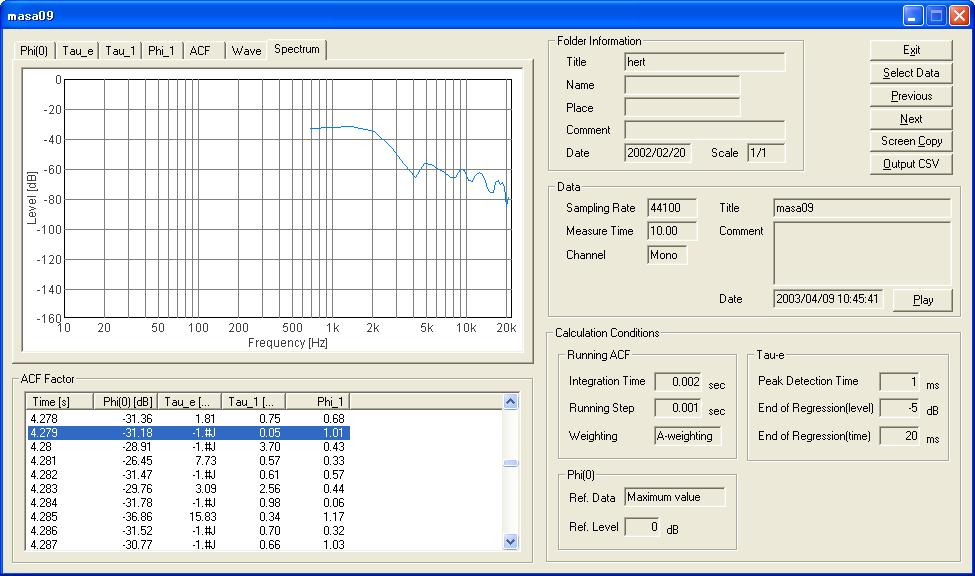Click the Phi(0) [dB] column header
The height and width of the screenshot is (576, 975).
tap(125, 402)
